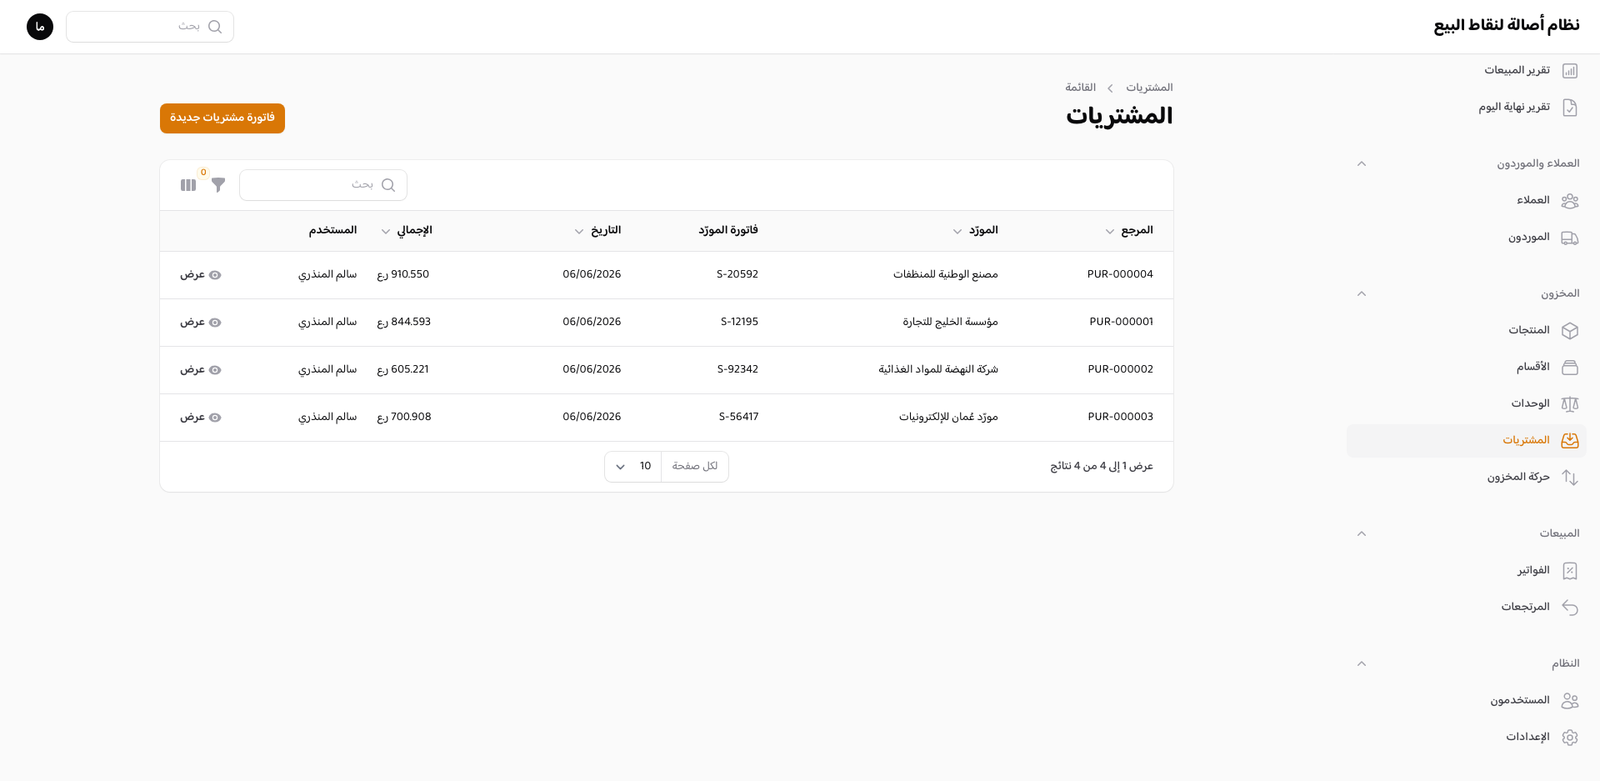Image resolution: width=1600 pixels, height=781 pixels.
Task: Focus the table search field
Action: (x=323, y=185)
